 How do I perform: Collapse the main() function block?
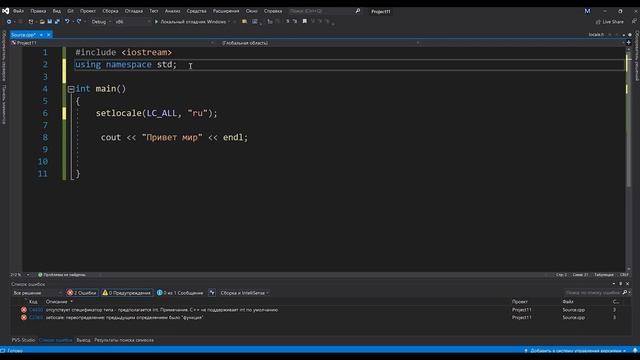coord(71,89)
